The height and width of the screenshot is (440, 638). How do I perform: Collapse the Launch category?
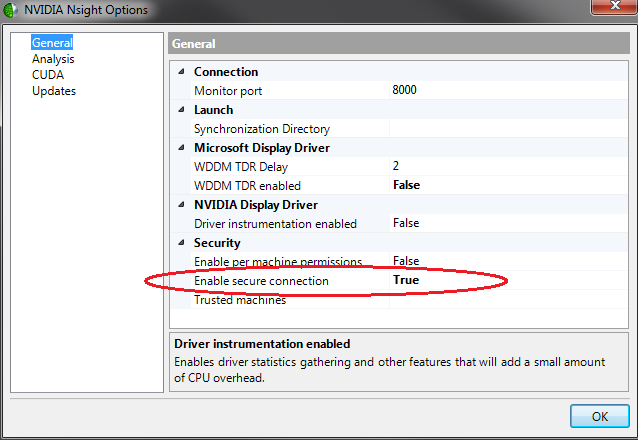pyautogui.click(x=181, y=110)
